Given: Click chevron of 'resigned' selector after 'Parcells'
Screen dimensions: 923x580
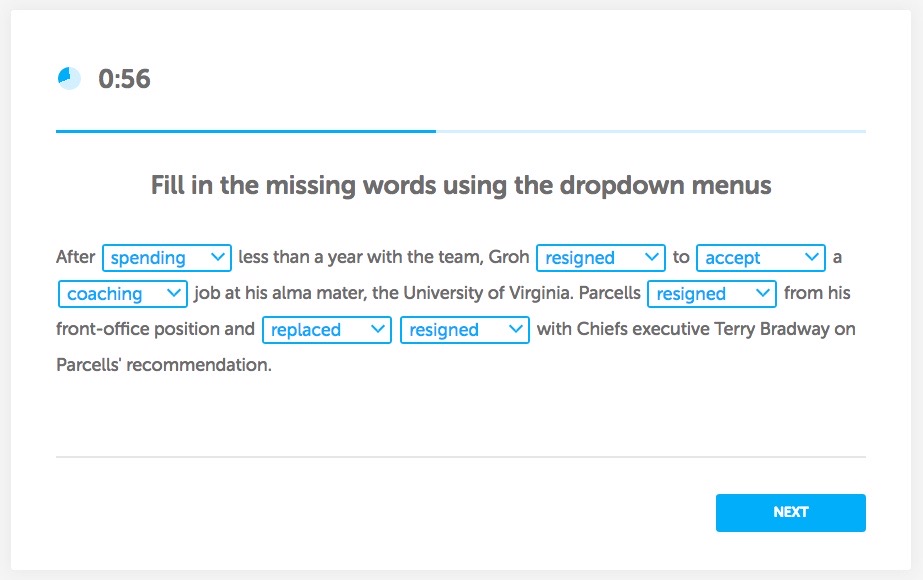Looking at the screenshot, I should (764, 294).
